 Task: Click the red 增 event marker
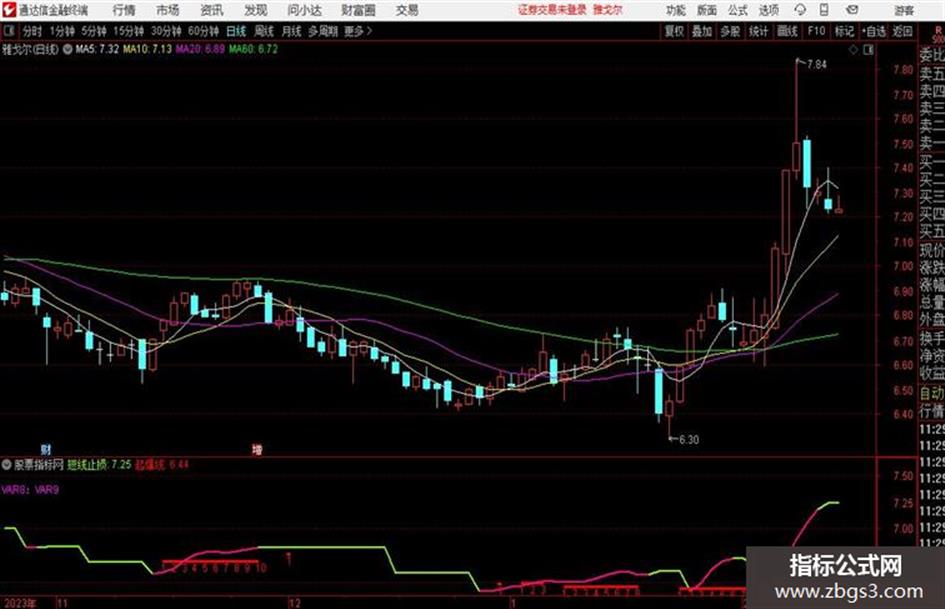tap(257, 449)
